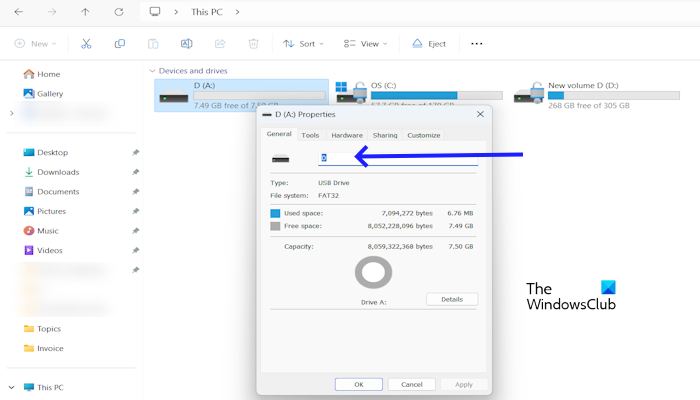Click the Forward navigation arrow
Screen dimensions: 700x400
click(x=52, y=12)
